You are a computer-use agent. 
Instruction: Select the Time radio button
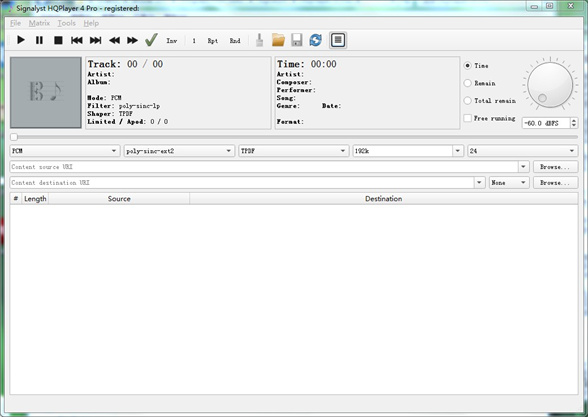tap(467, 66)
